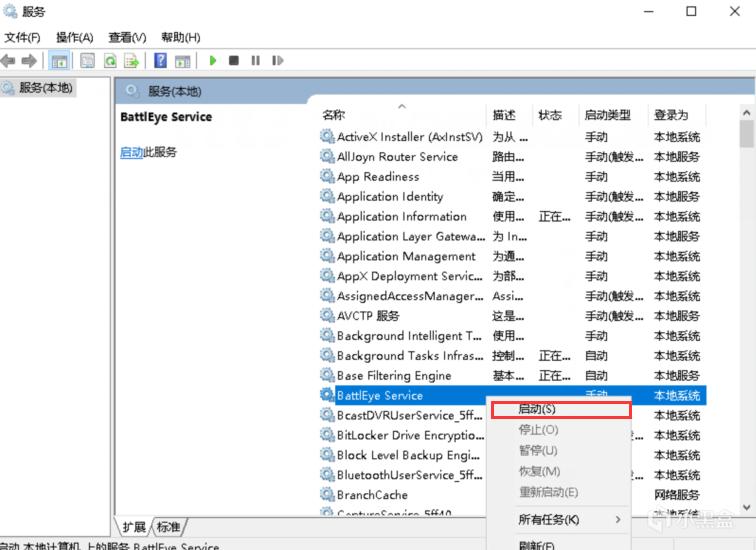Switch to the 标准 tab
Screen dimensions: 756x550
pyautogui.click(x=169, y=526)
